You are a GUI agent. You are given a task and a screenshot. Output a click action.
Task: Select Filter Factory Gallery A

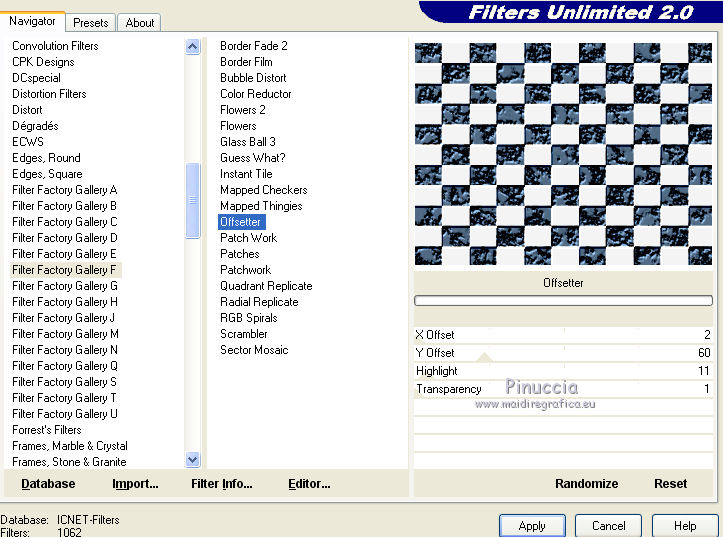(x=65, y=190)
